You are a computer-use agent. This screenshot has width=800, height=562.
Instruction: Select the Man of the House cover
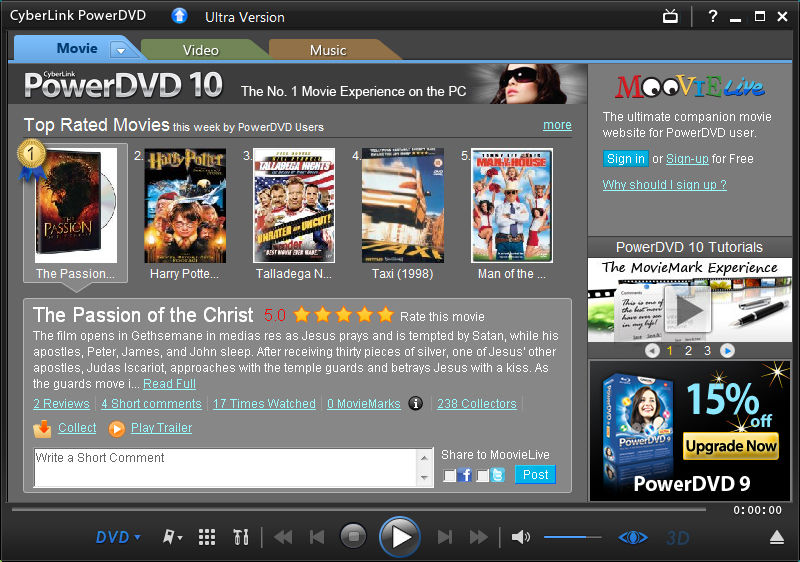click(512, 206)
